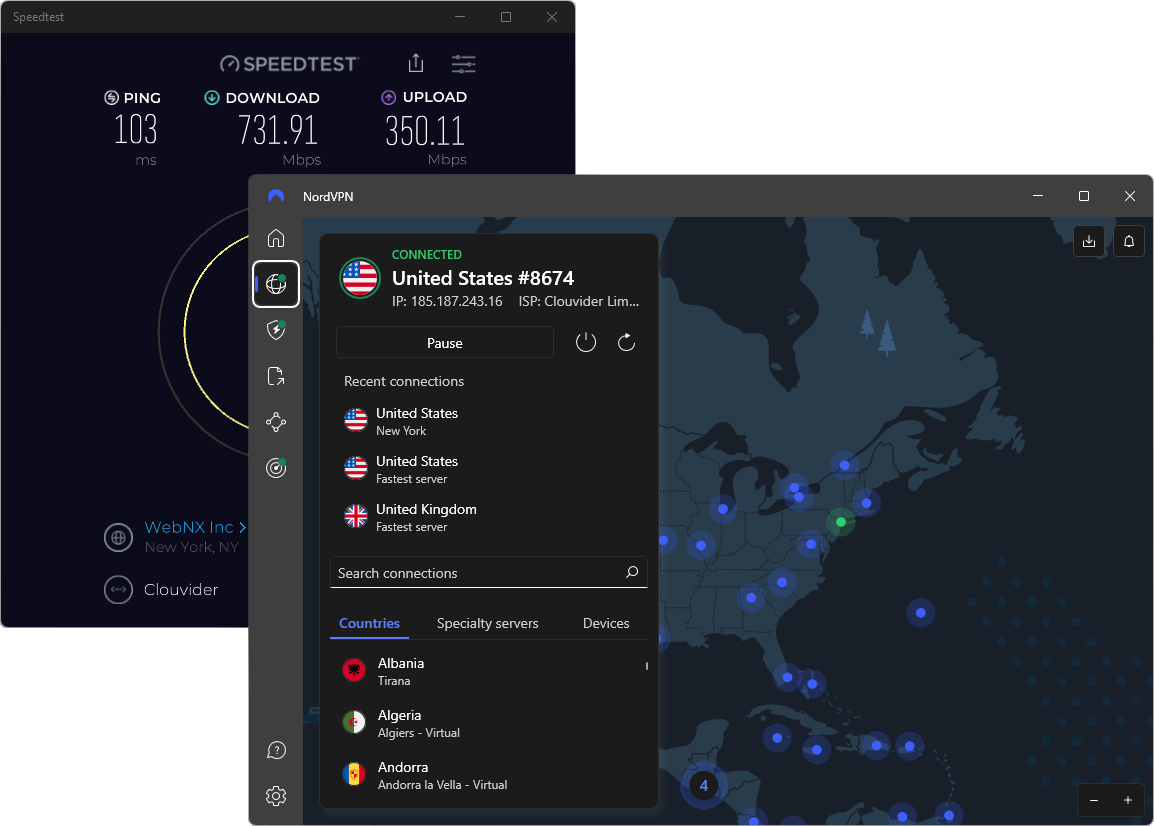The image size is (1154, 826).
Task: Open the help question bubble icon
Action: click(276, 750)
